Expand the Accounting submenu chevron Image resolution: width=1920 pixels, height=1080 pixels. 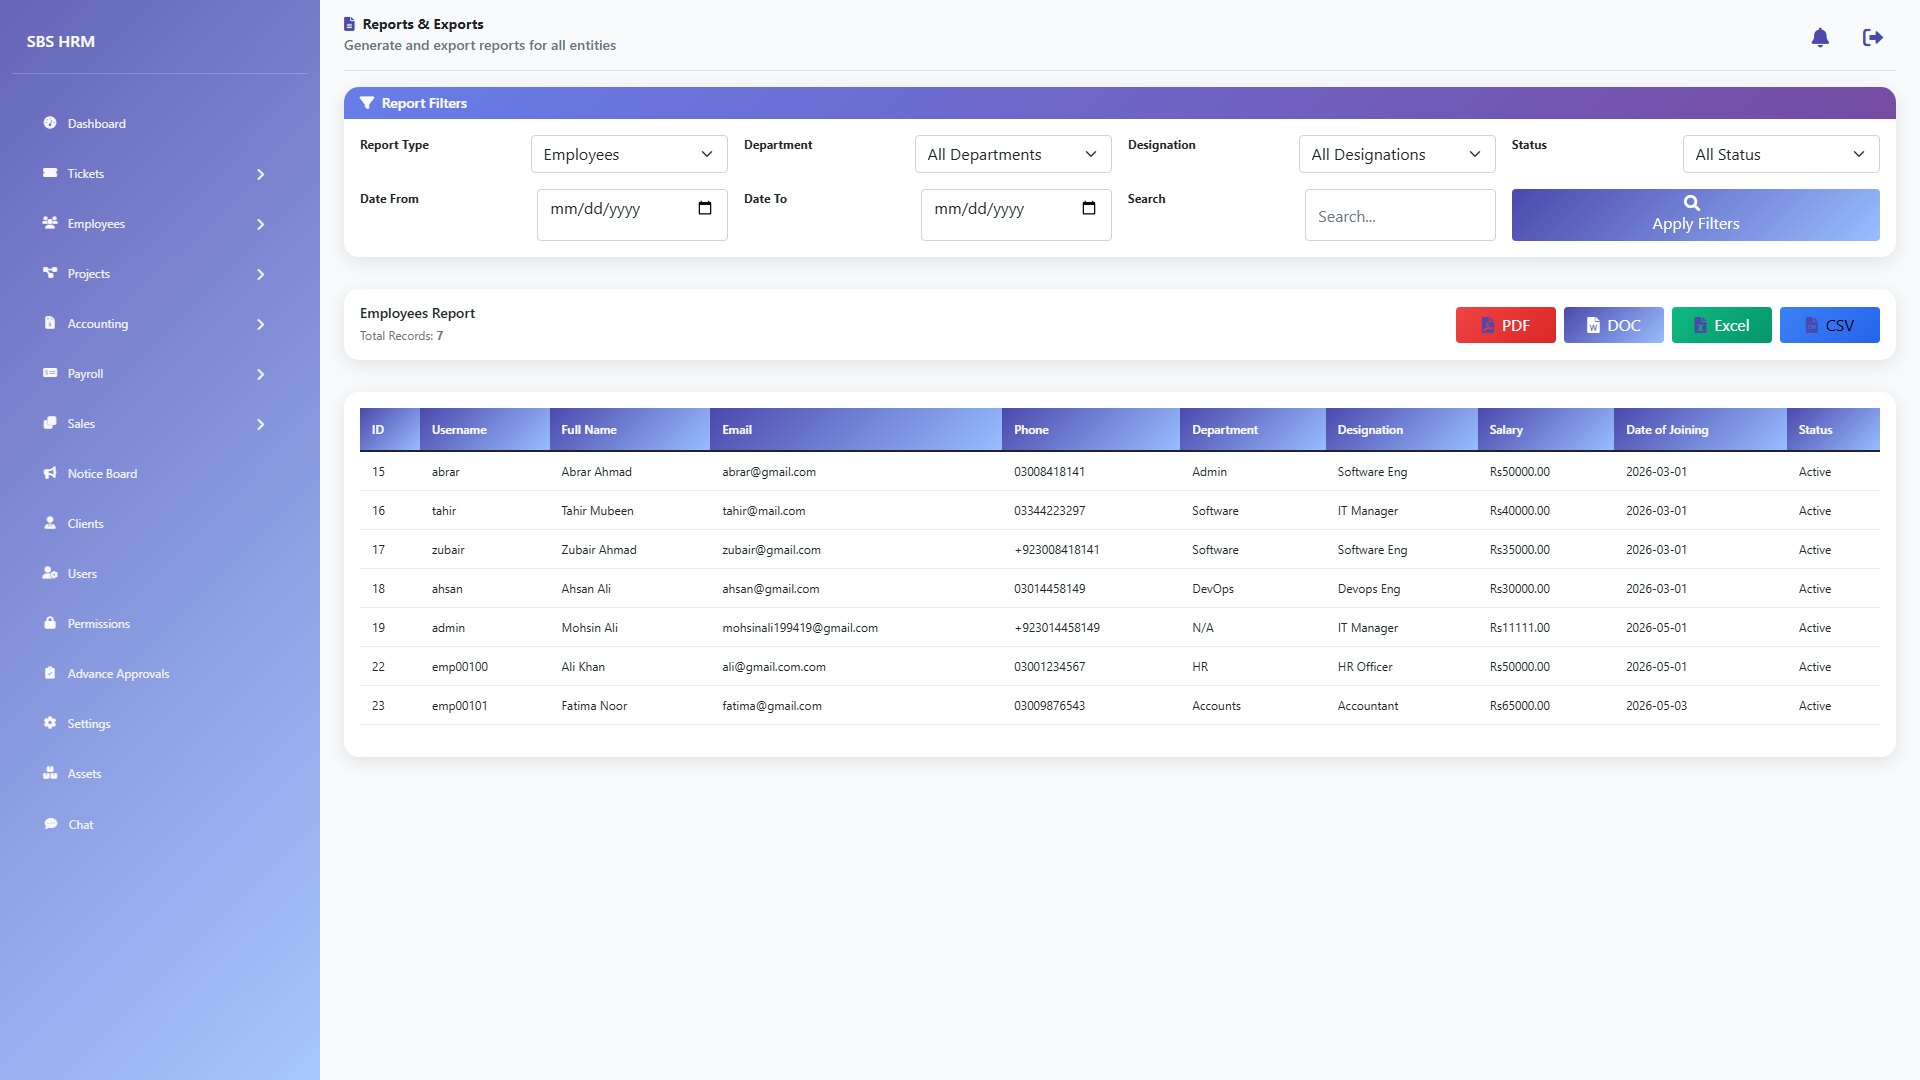261,324
